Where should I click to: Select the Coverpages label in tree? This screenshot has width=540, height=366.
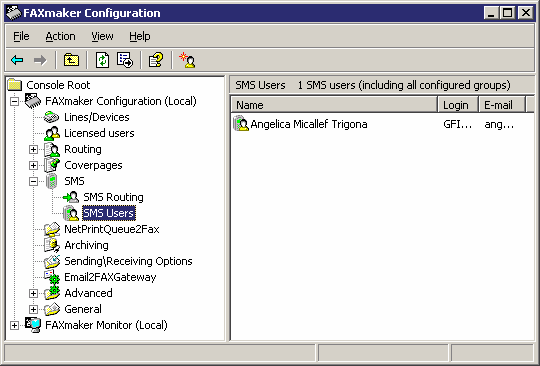(x=93, y=165)
